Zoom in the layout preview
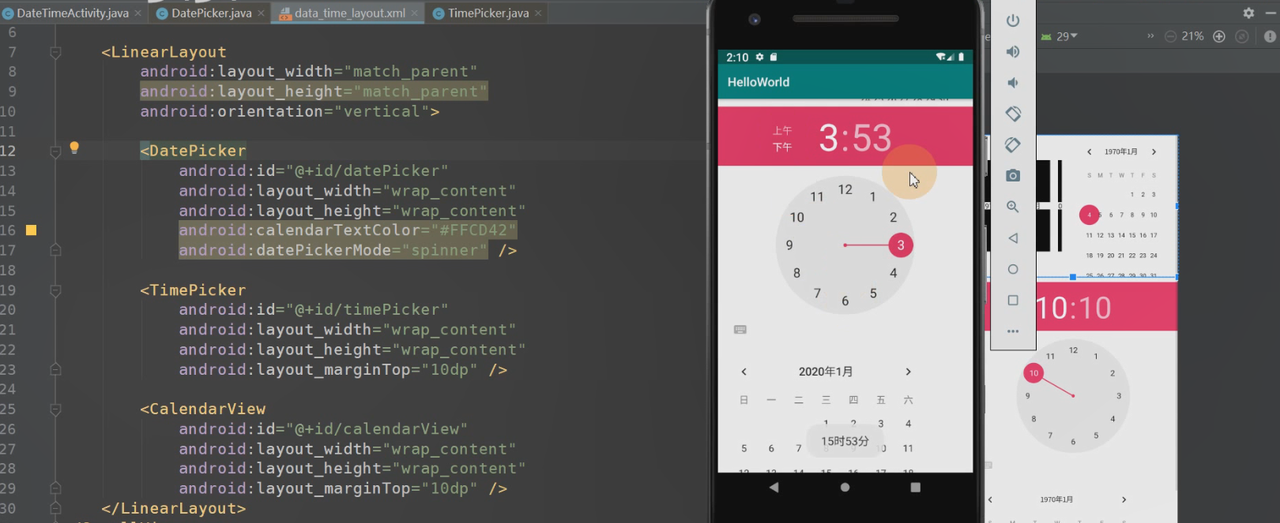 [1218, 36]
